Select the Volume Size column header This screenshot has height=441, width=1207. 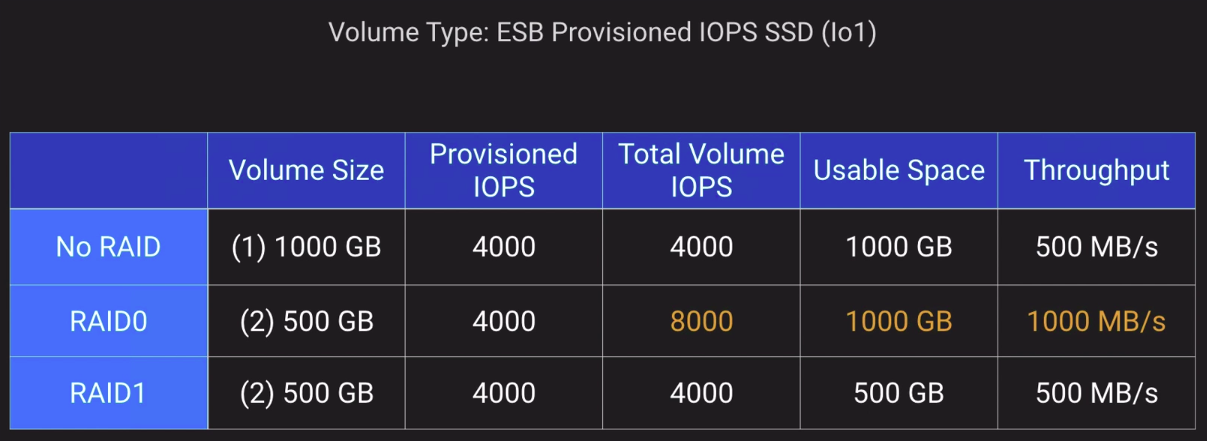point(306,170)
